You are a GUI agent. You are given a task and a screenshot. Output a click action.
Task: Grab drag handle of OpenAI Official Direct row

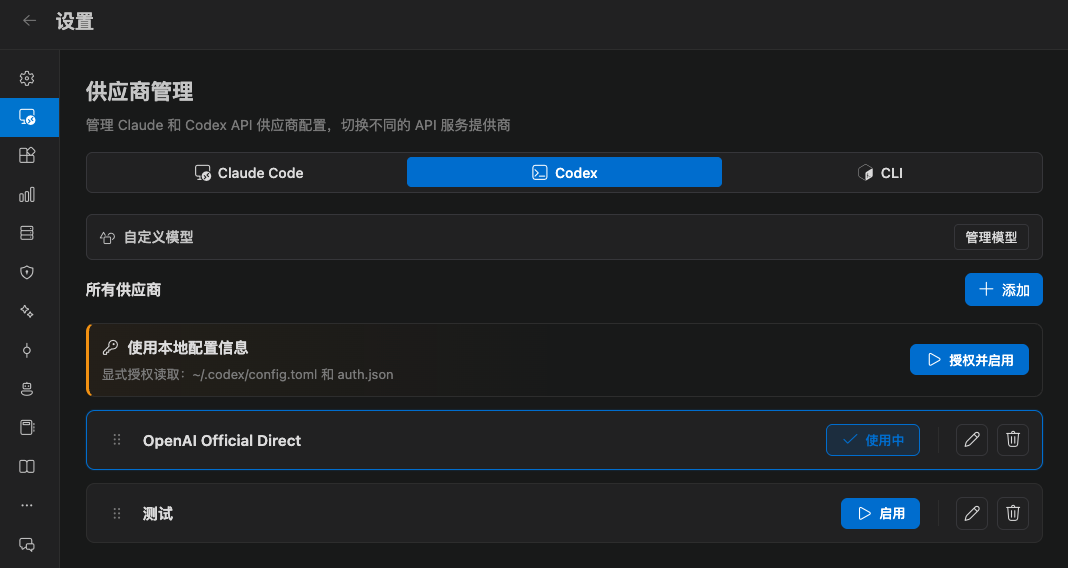[116, 440]
